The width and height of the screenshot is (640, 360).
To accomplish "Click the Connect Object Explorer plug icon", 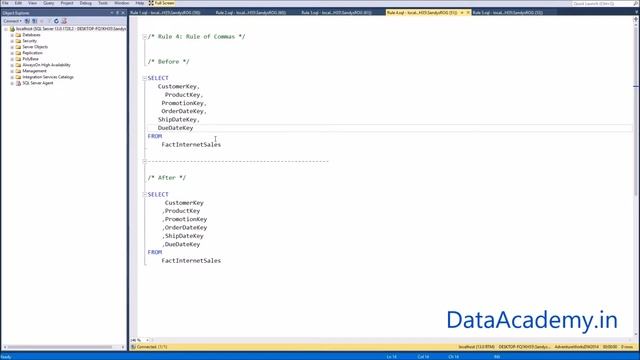I will pos(27,21).
